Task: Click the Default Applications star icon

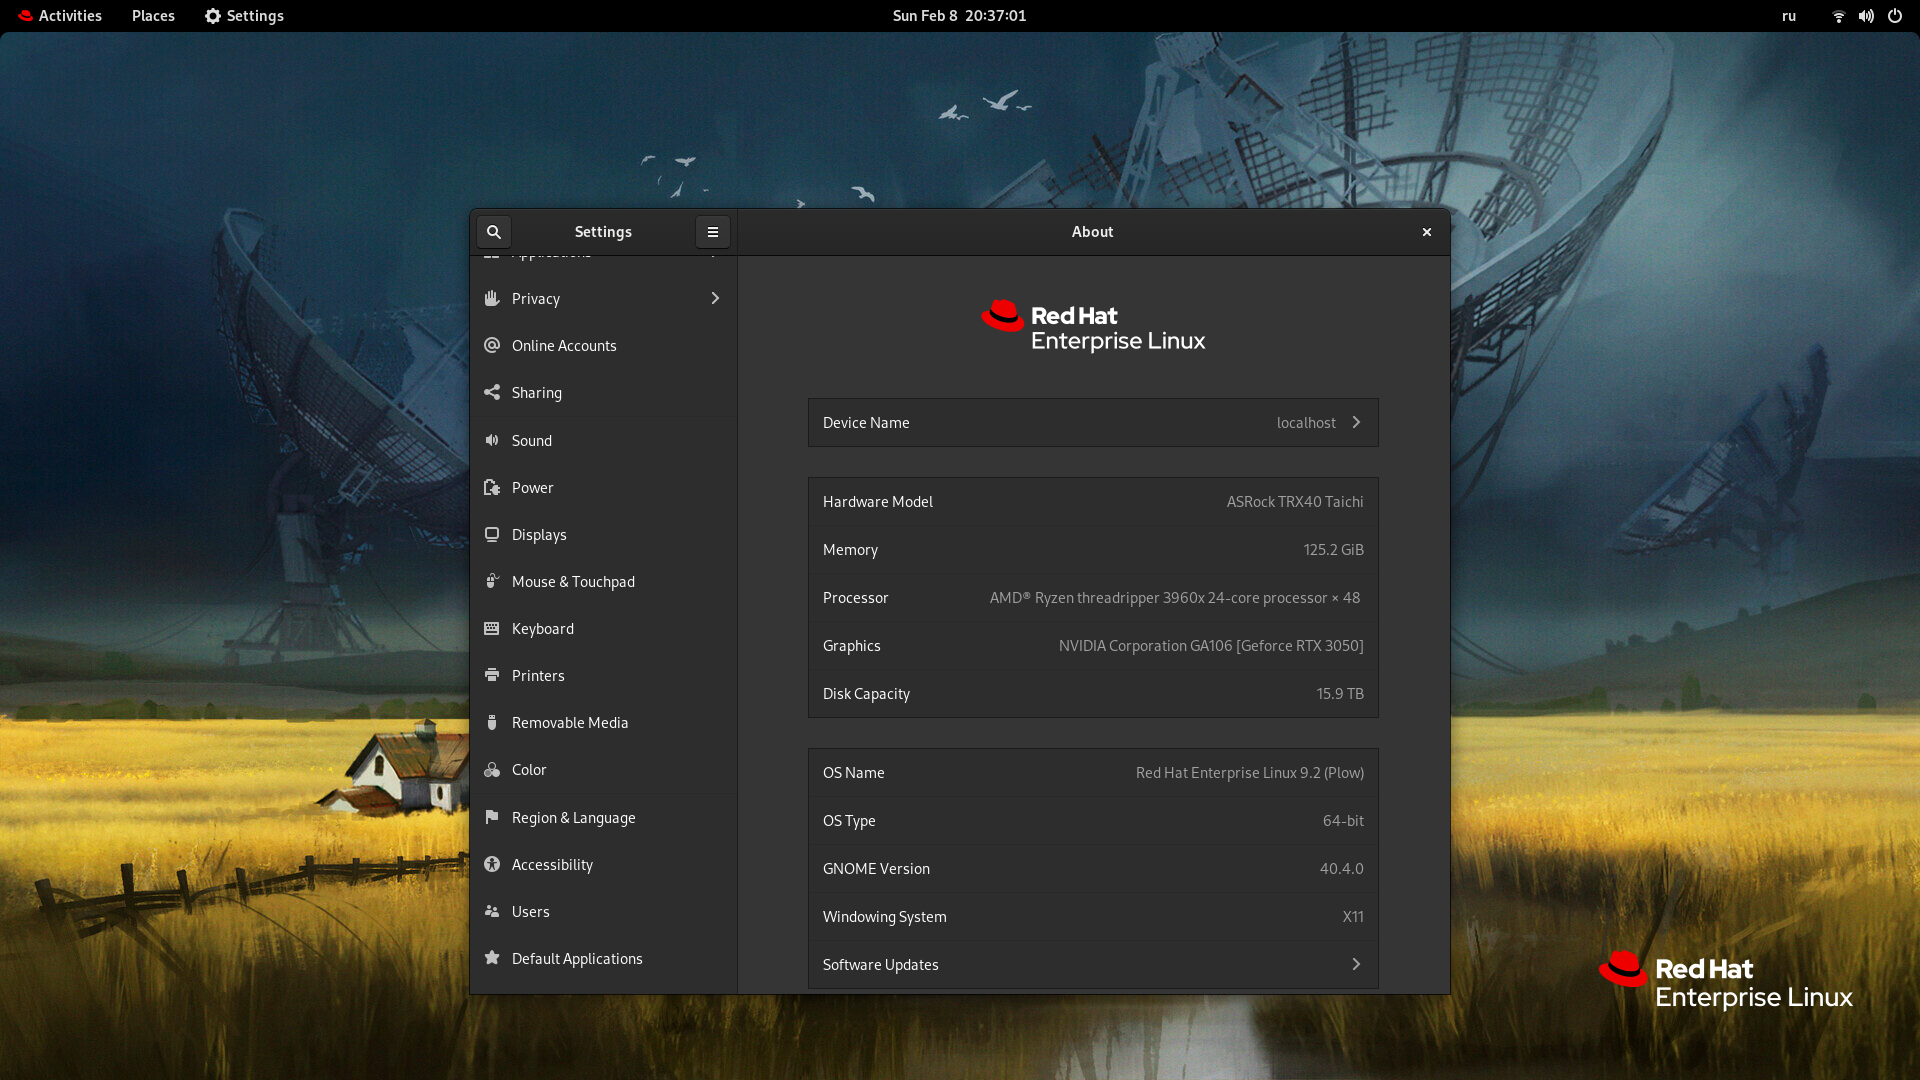Action: click(491, 958)
